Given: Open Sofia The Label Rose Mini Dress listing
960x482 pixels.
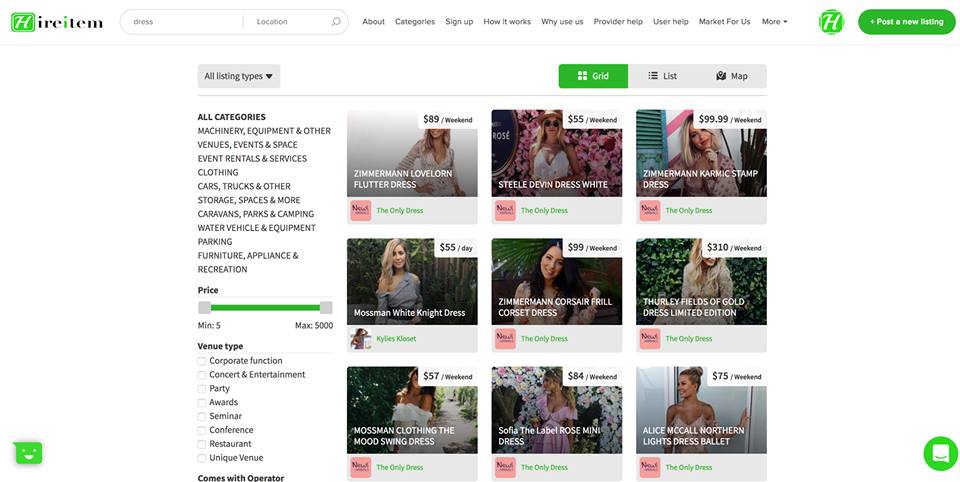Looking at the screenshot, I should (x=557, y=410).
